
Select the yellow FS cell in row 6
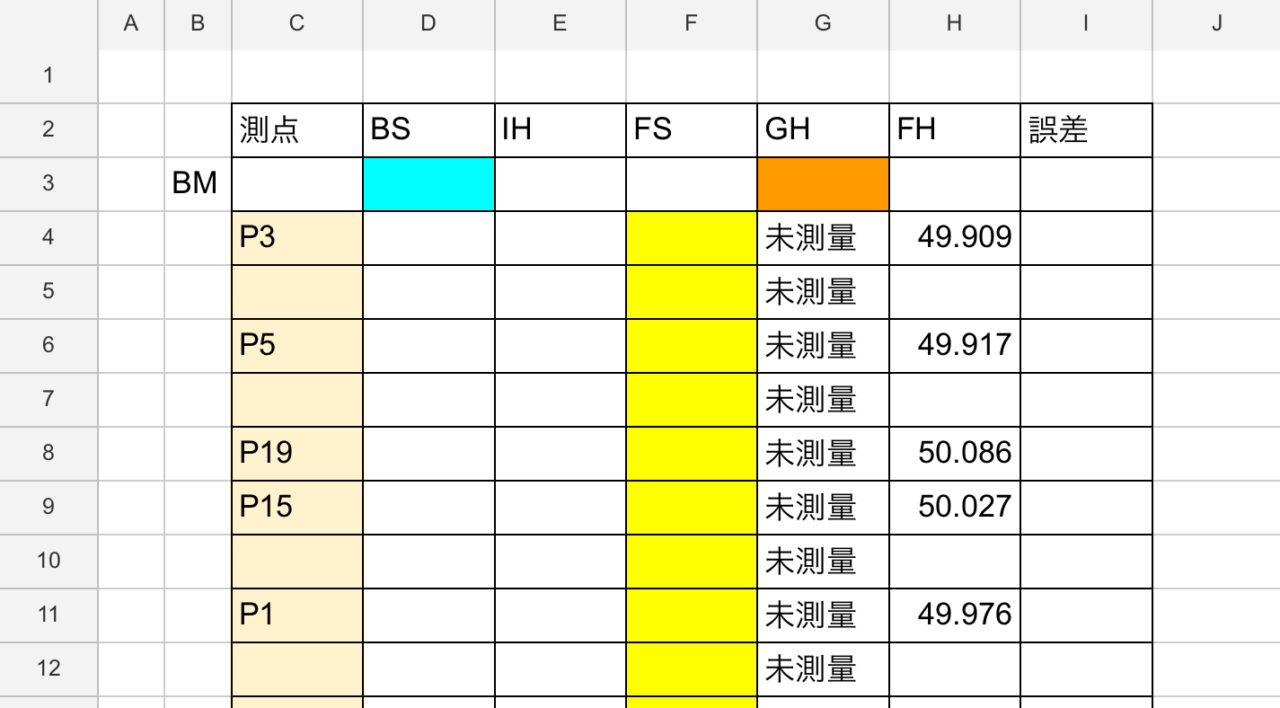point(692,346)
